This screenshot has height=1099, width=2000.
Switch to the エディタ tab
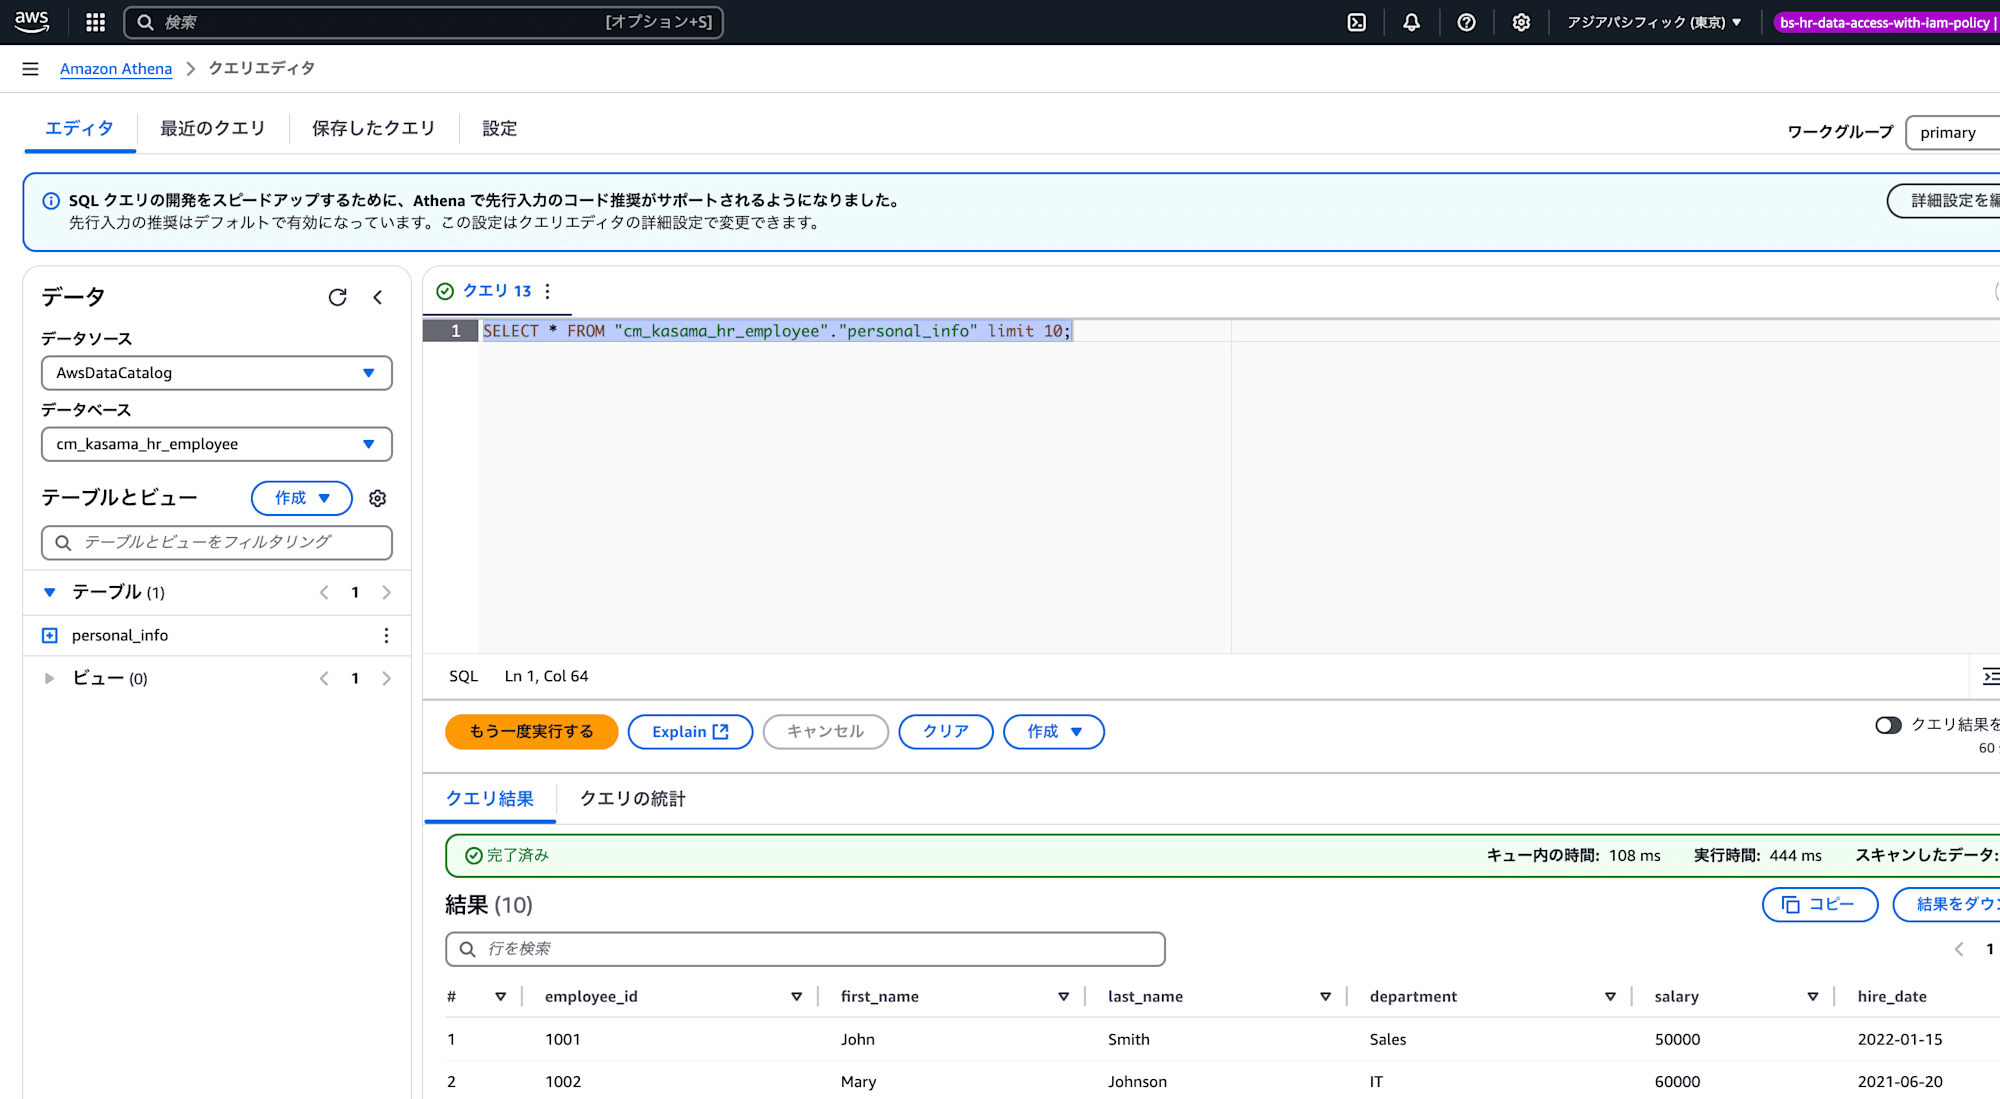pyautogui.click(x=80, y=129)
